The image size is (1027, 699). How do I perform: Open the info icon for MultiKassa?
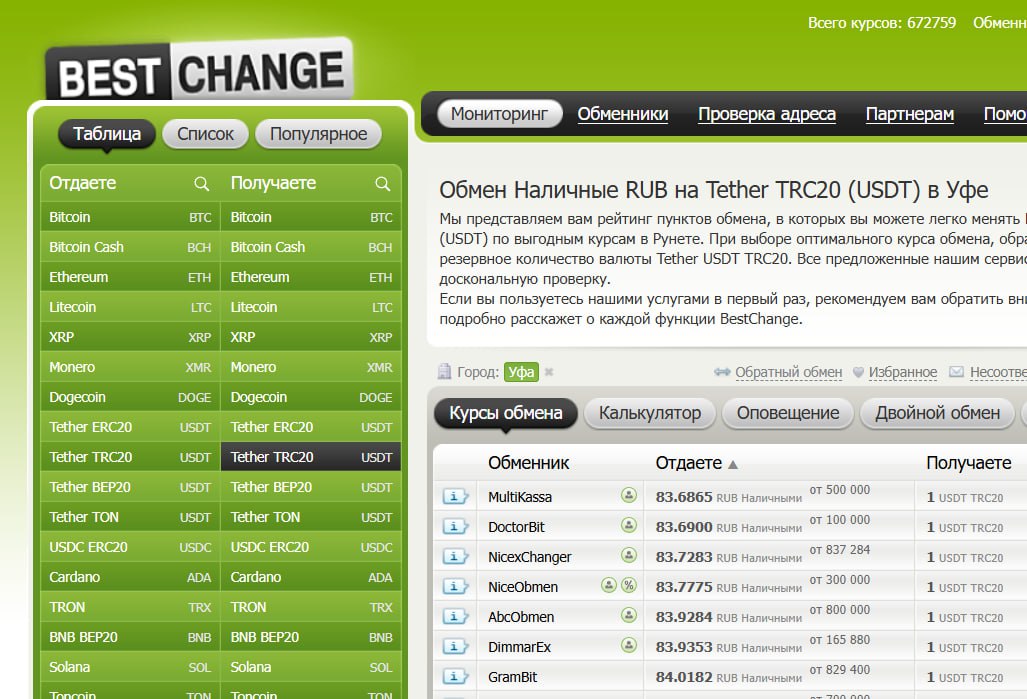click(456, 497)
